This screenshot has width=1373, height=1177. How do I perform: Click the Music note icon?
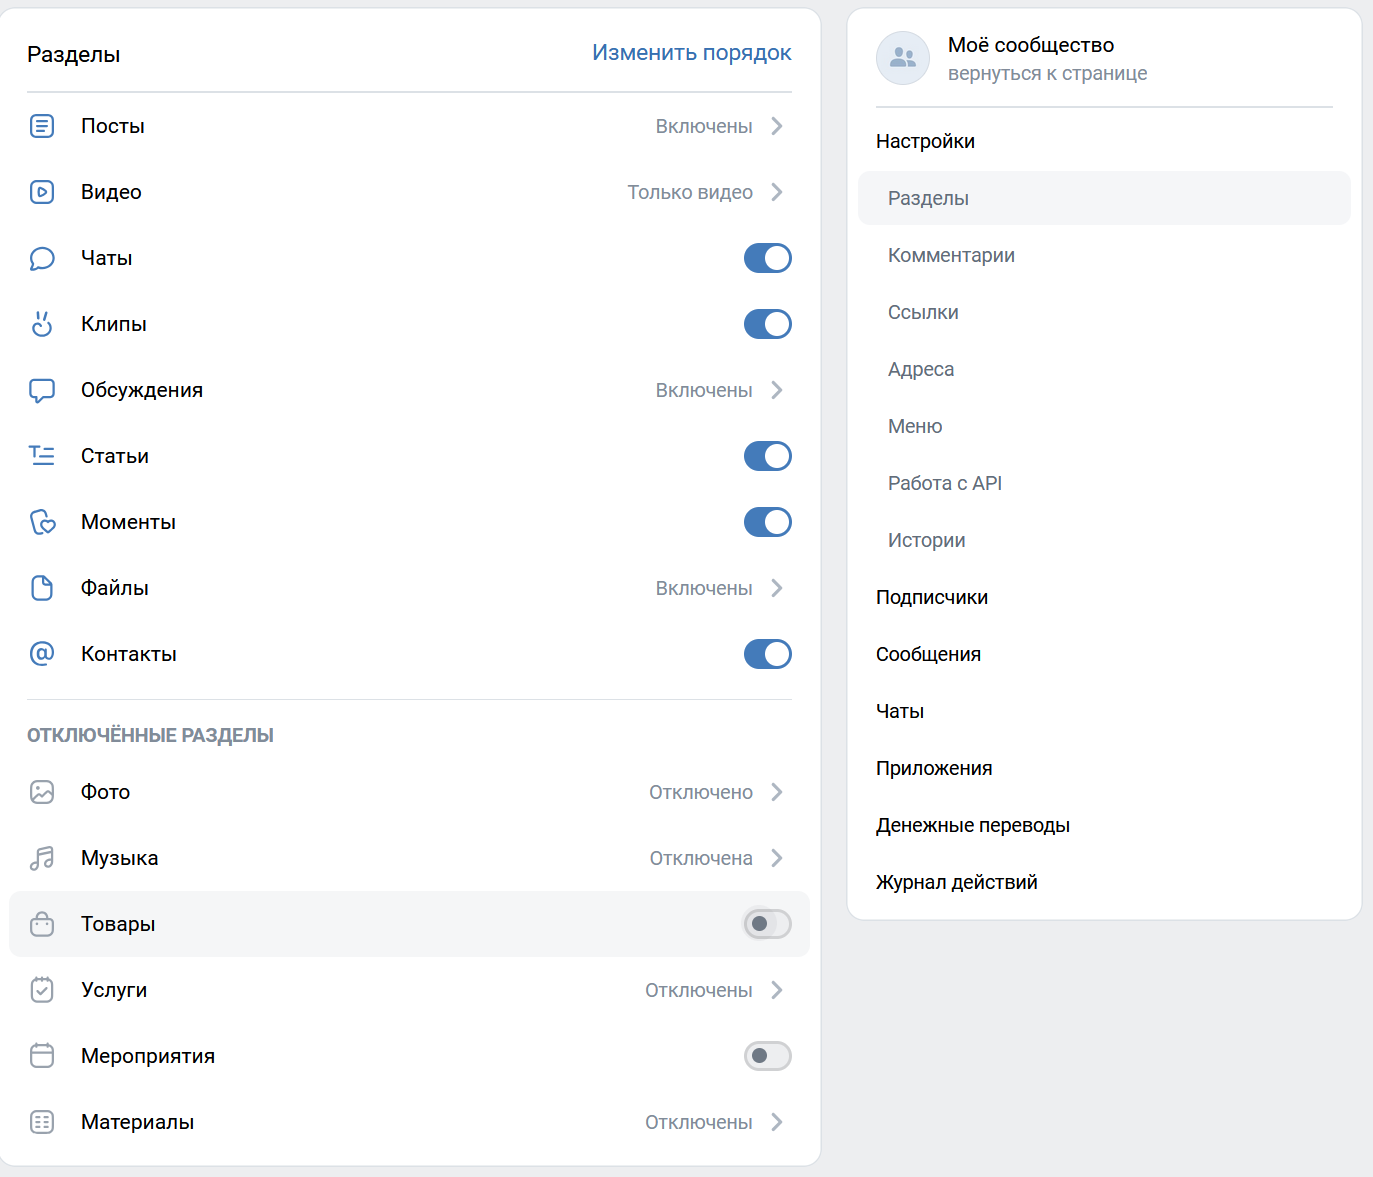(42, 858)
